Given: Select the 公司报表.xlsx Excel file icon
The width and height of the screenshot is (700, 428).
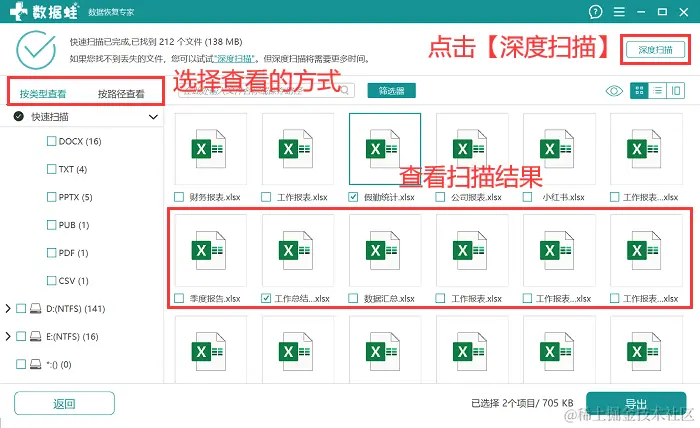Looking at the screenshot, I should click(x=470, y=149).
